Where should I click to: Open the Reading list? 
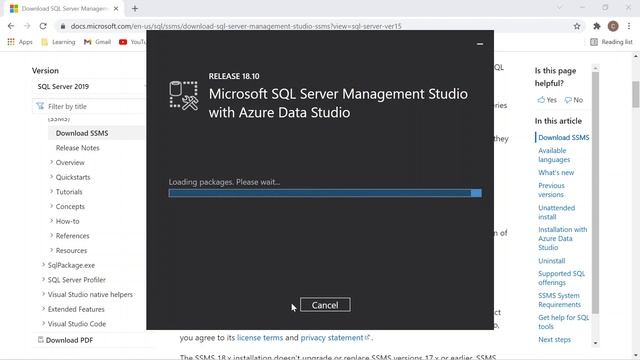(x=611, y=42)
